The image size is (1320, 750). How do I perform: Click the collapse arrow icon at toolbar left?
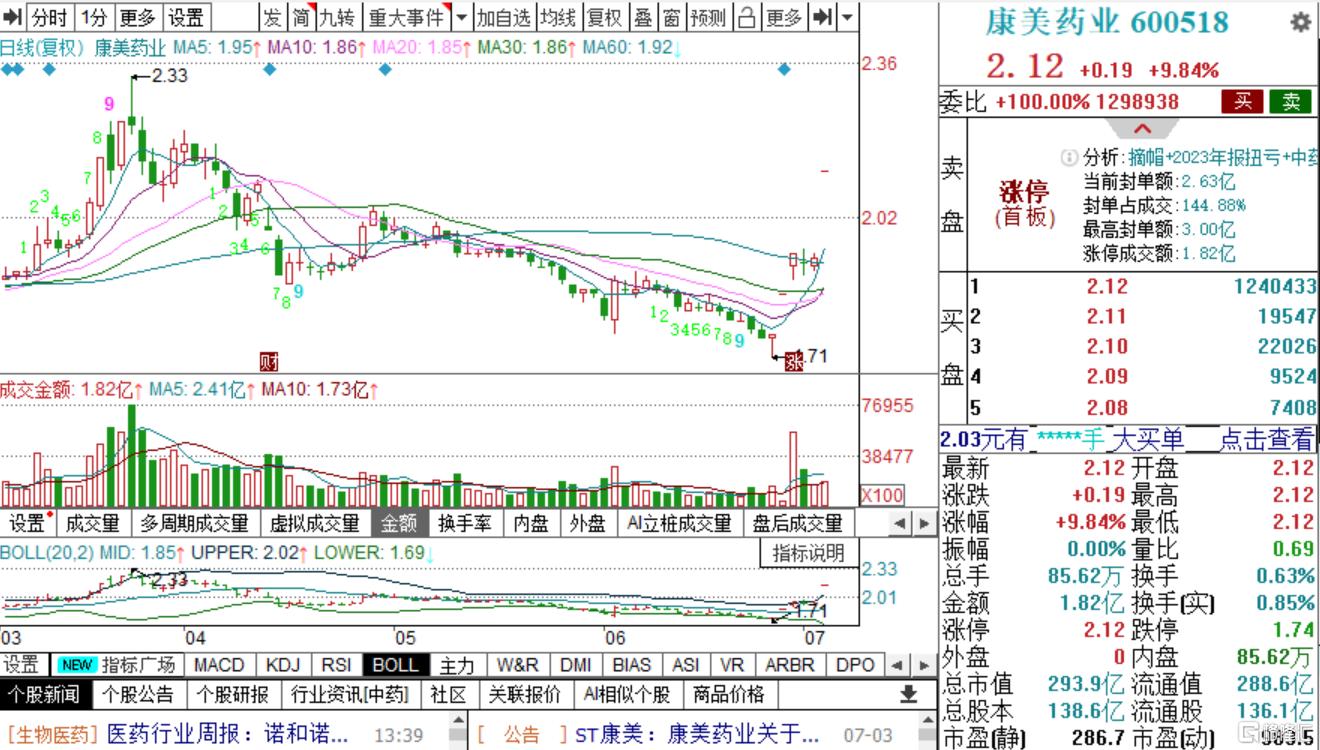[13, 16]
